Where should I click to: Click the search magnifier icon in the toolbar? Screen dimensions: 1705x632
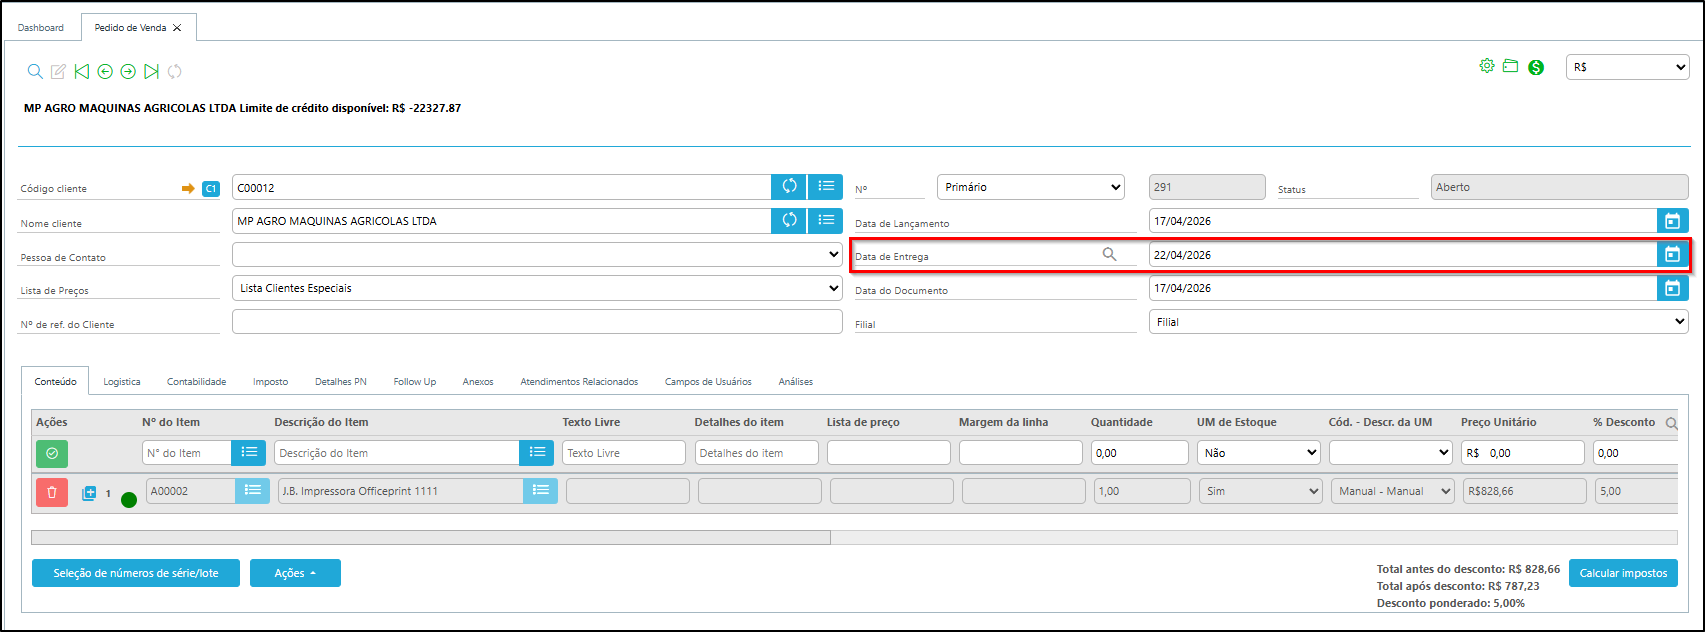point(35,71)
